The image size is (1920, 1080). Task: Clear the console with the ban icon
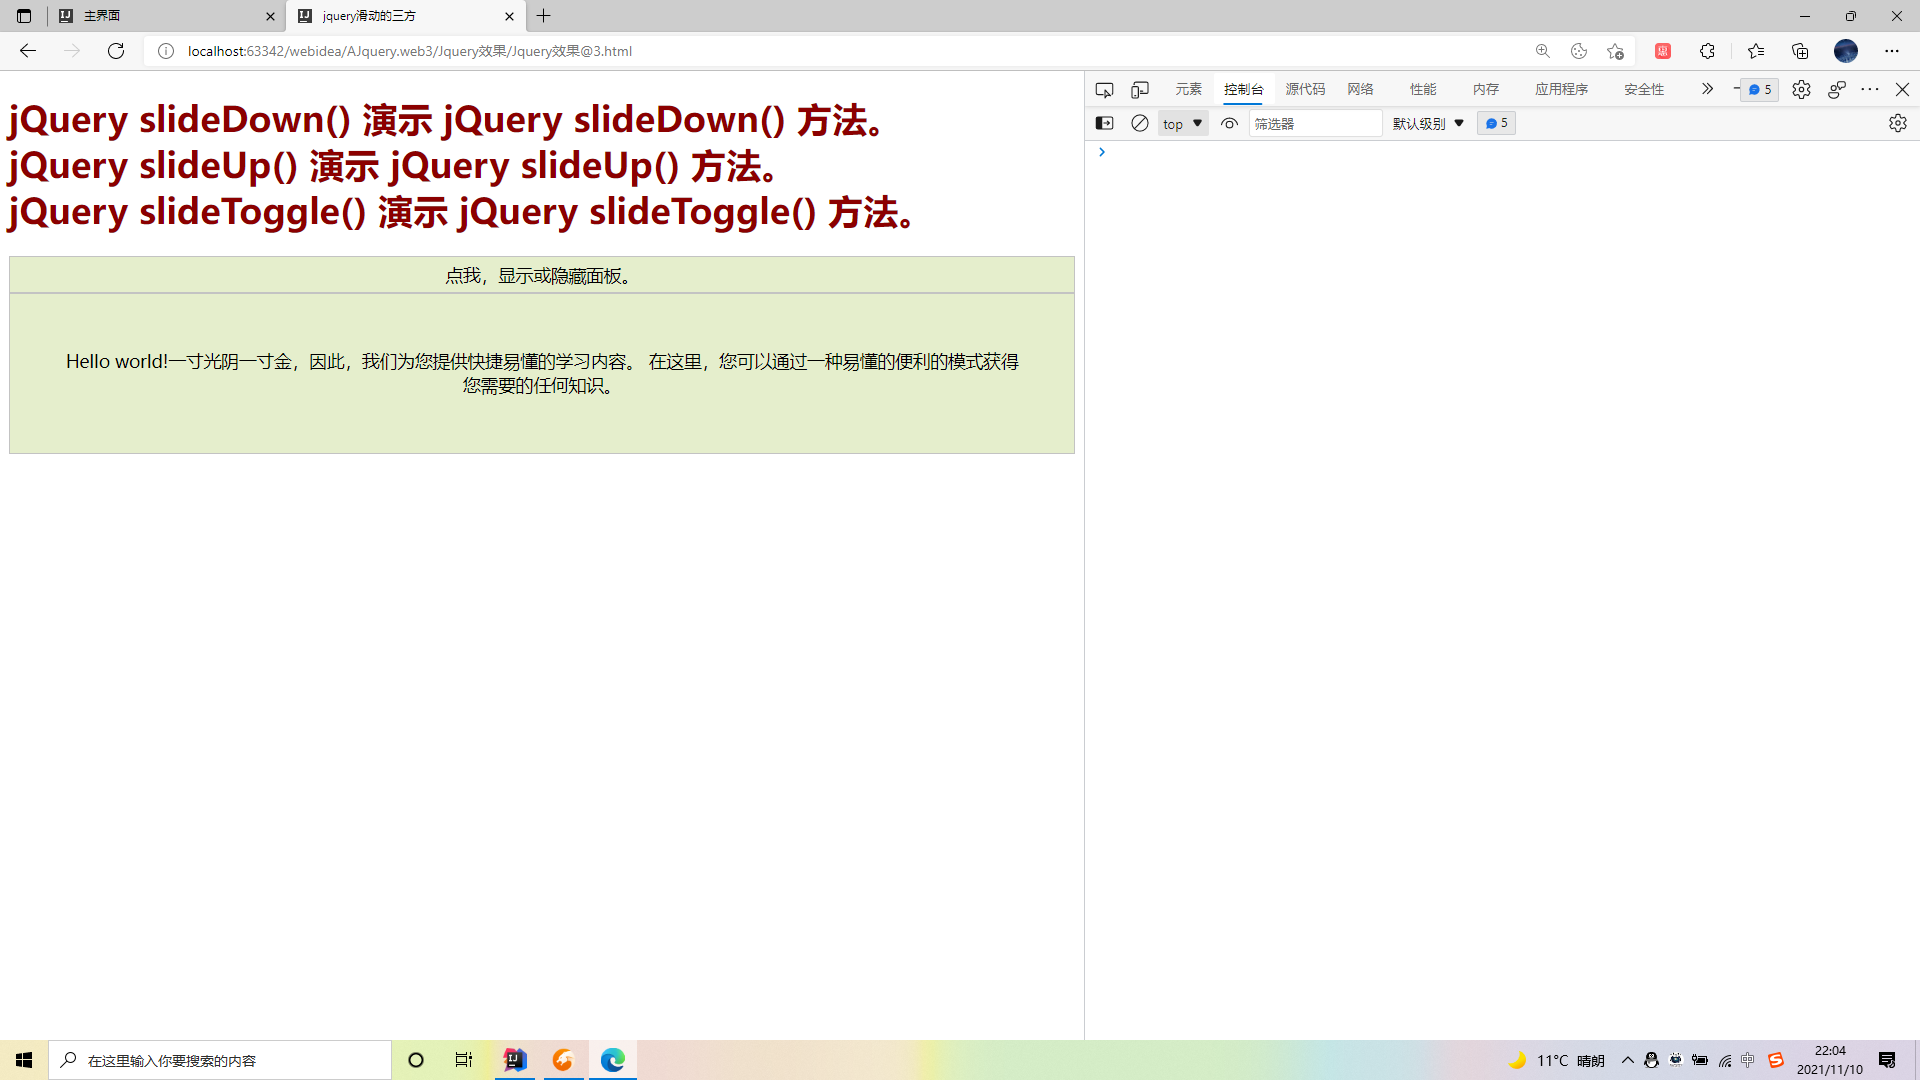(1140, 123)
